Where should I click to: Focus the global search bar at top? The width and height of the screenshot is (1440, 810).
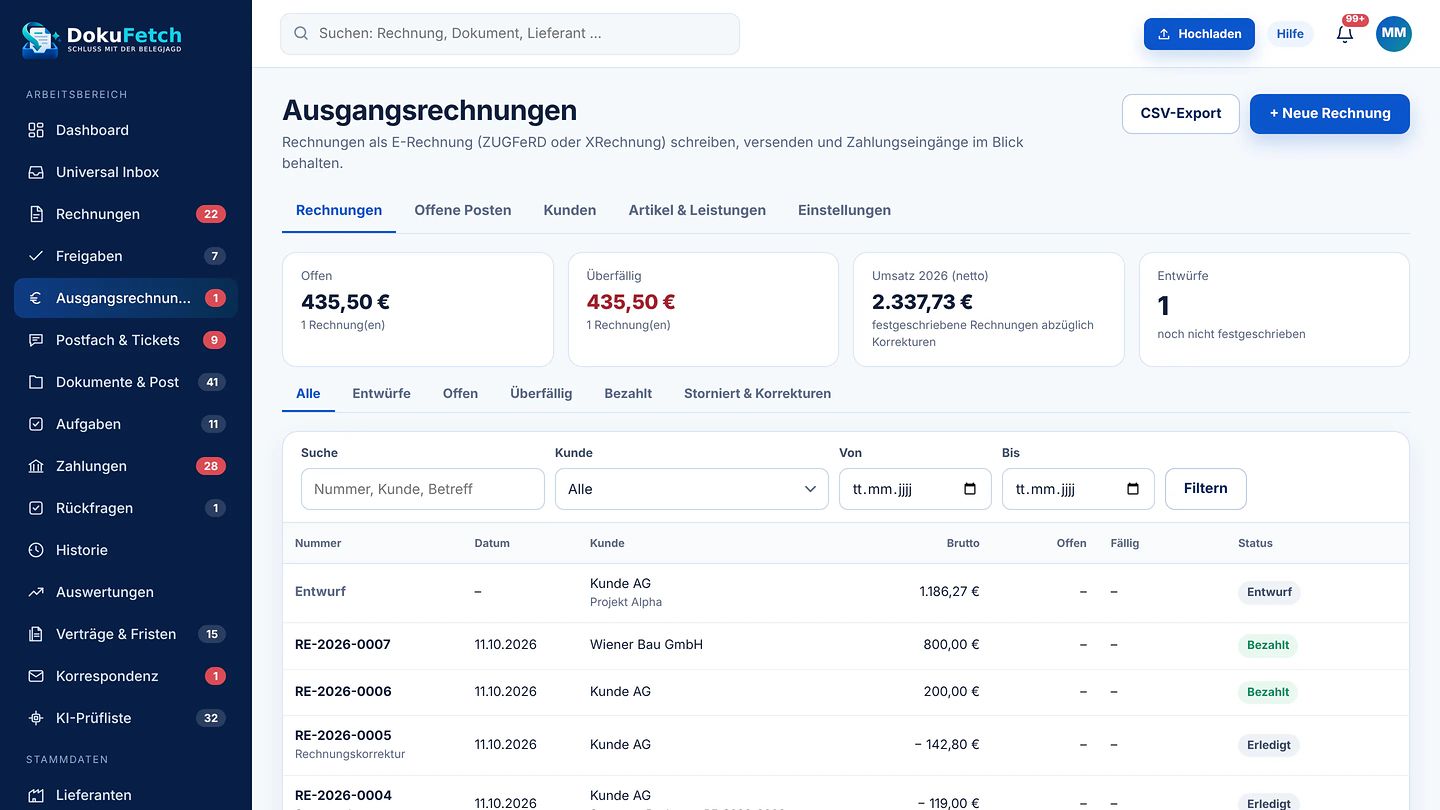click(510, 33)
